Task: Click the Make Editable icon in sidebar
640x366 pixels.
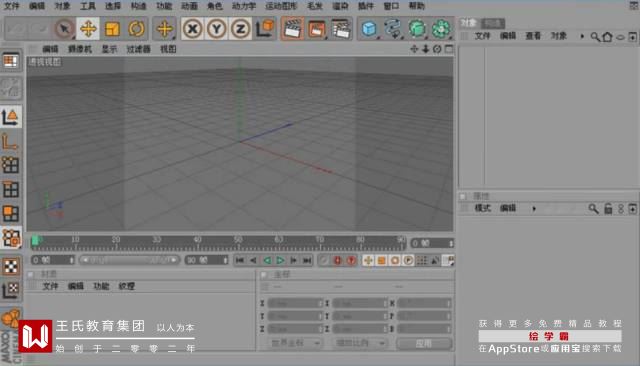Action: pos(11,87)
